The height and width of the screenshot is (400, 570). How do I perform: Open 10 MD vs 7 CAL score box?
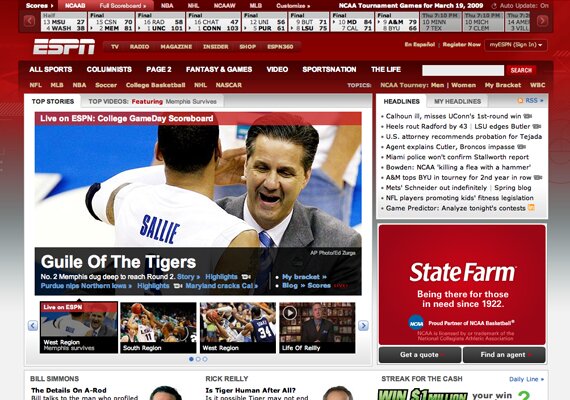(352, 22)
